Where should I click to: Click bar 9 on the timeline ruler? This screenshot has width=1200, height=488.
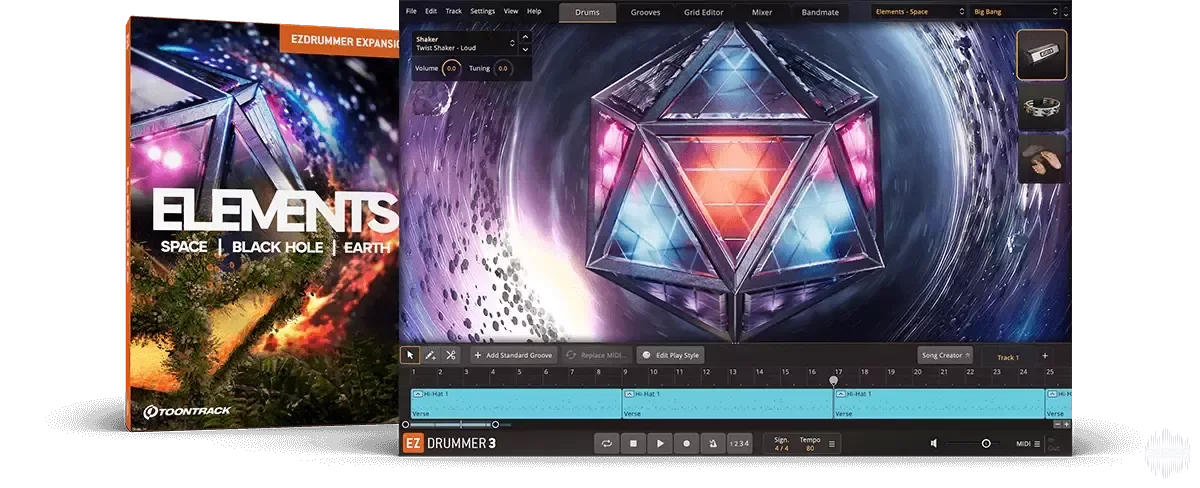pos(625,372)
